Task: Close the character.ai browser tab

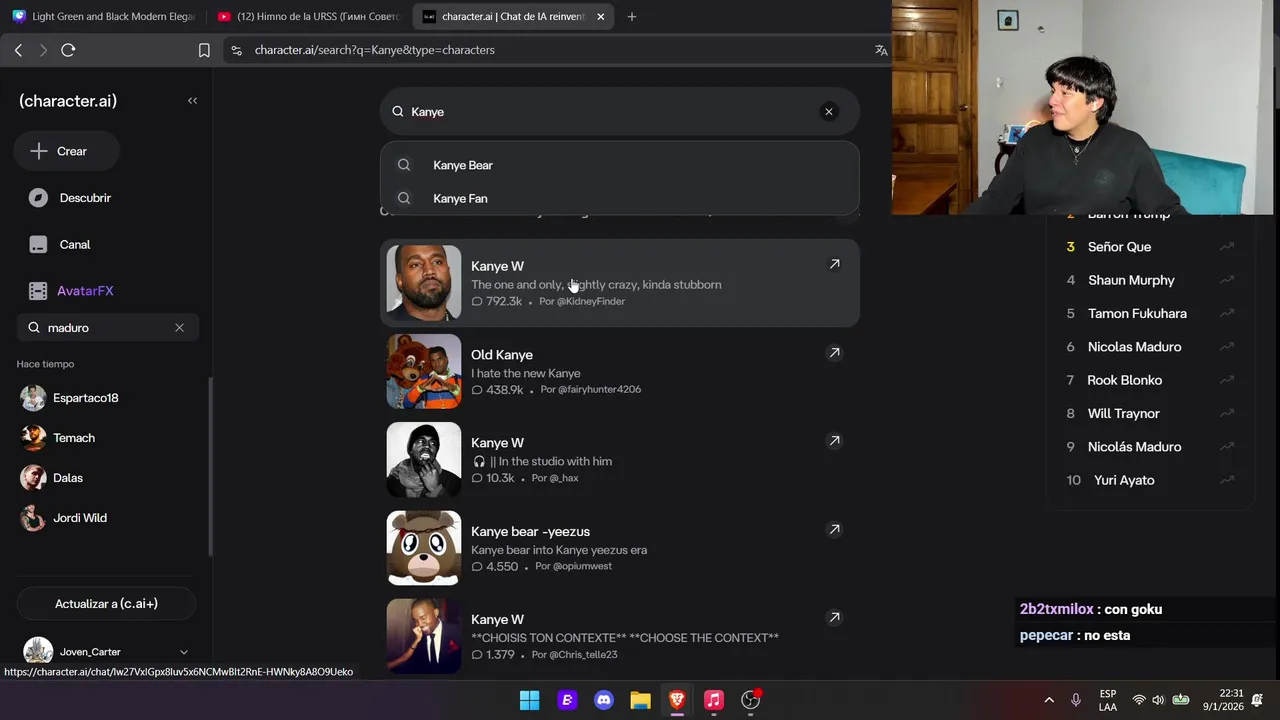Action: pyautogui.click(x=601, y=16)
